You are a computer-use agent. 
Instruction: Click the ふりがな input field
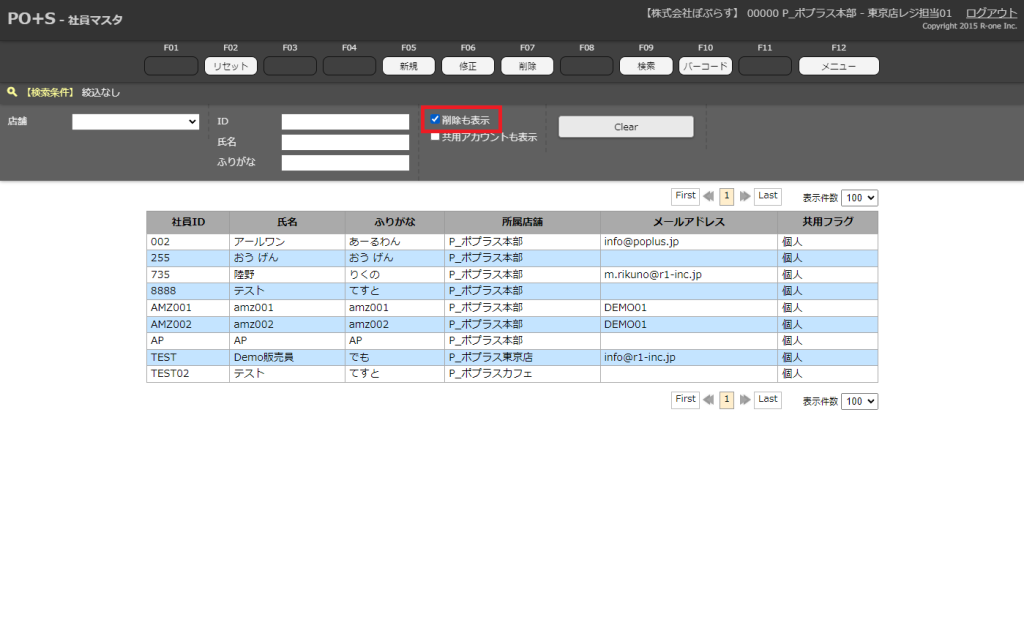[345, 163]
